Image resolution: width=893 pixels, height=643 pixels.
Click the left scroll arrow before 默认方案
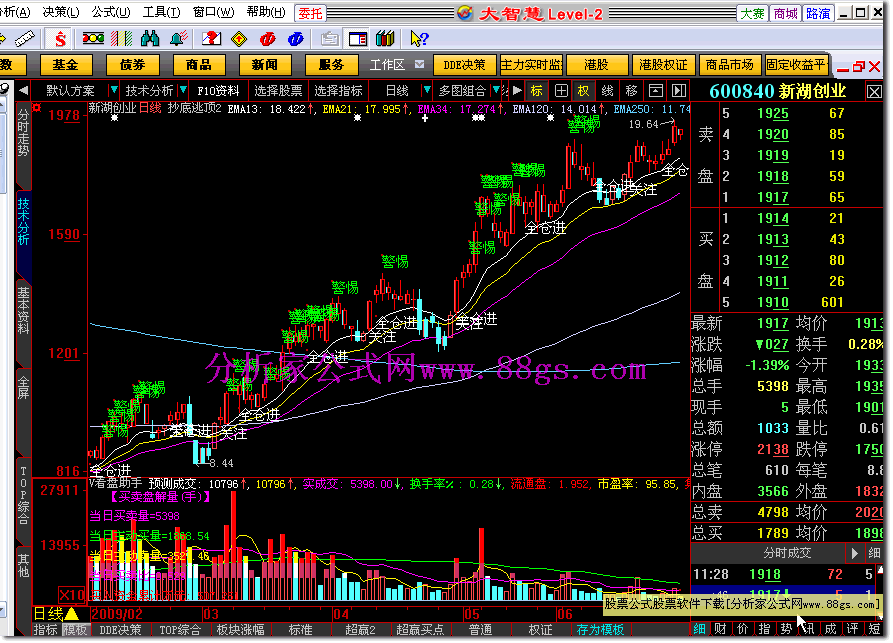(x=23, y=91)
